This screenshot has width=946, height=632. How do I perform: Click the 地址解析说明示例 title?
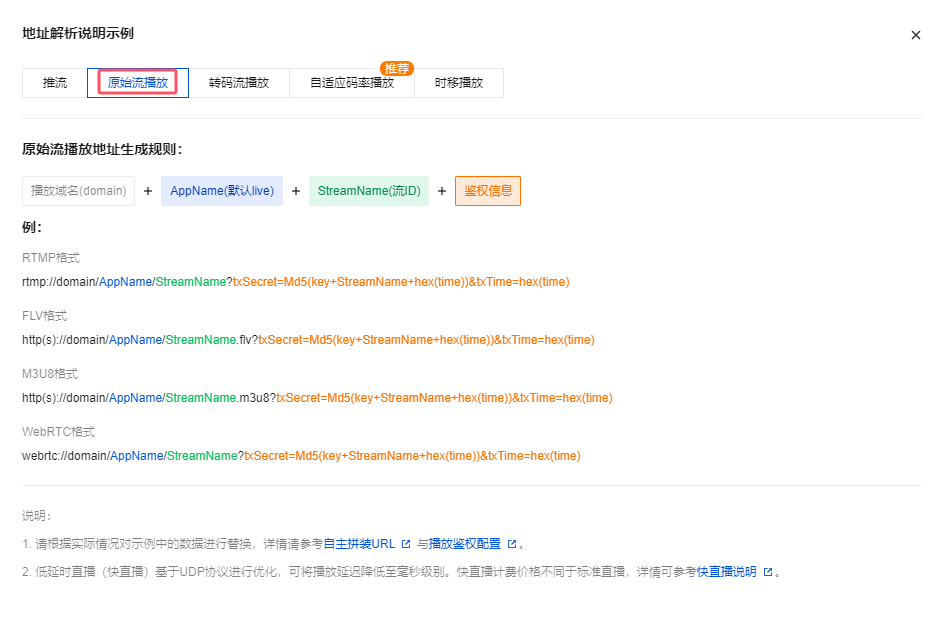coord(78,33)
